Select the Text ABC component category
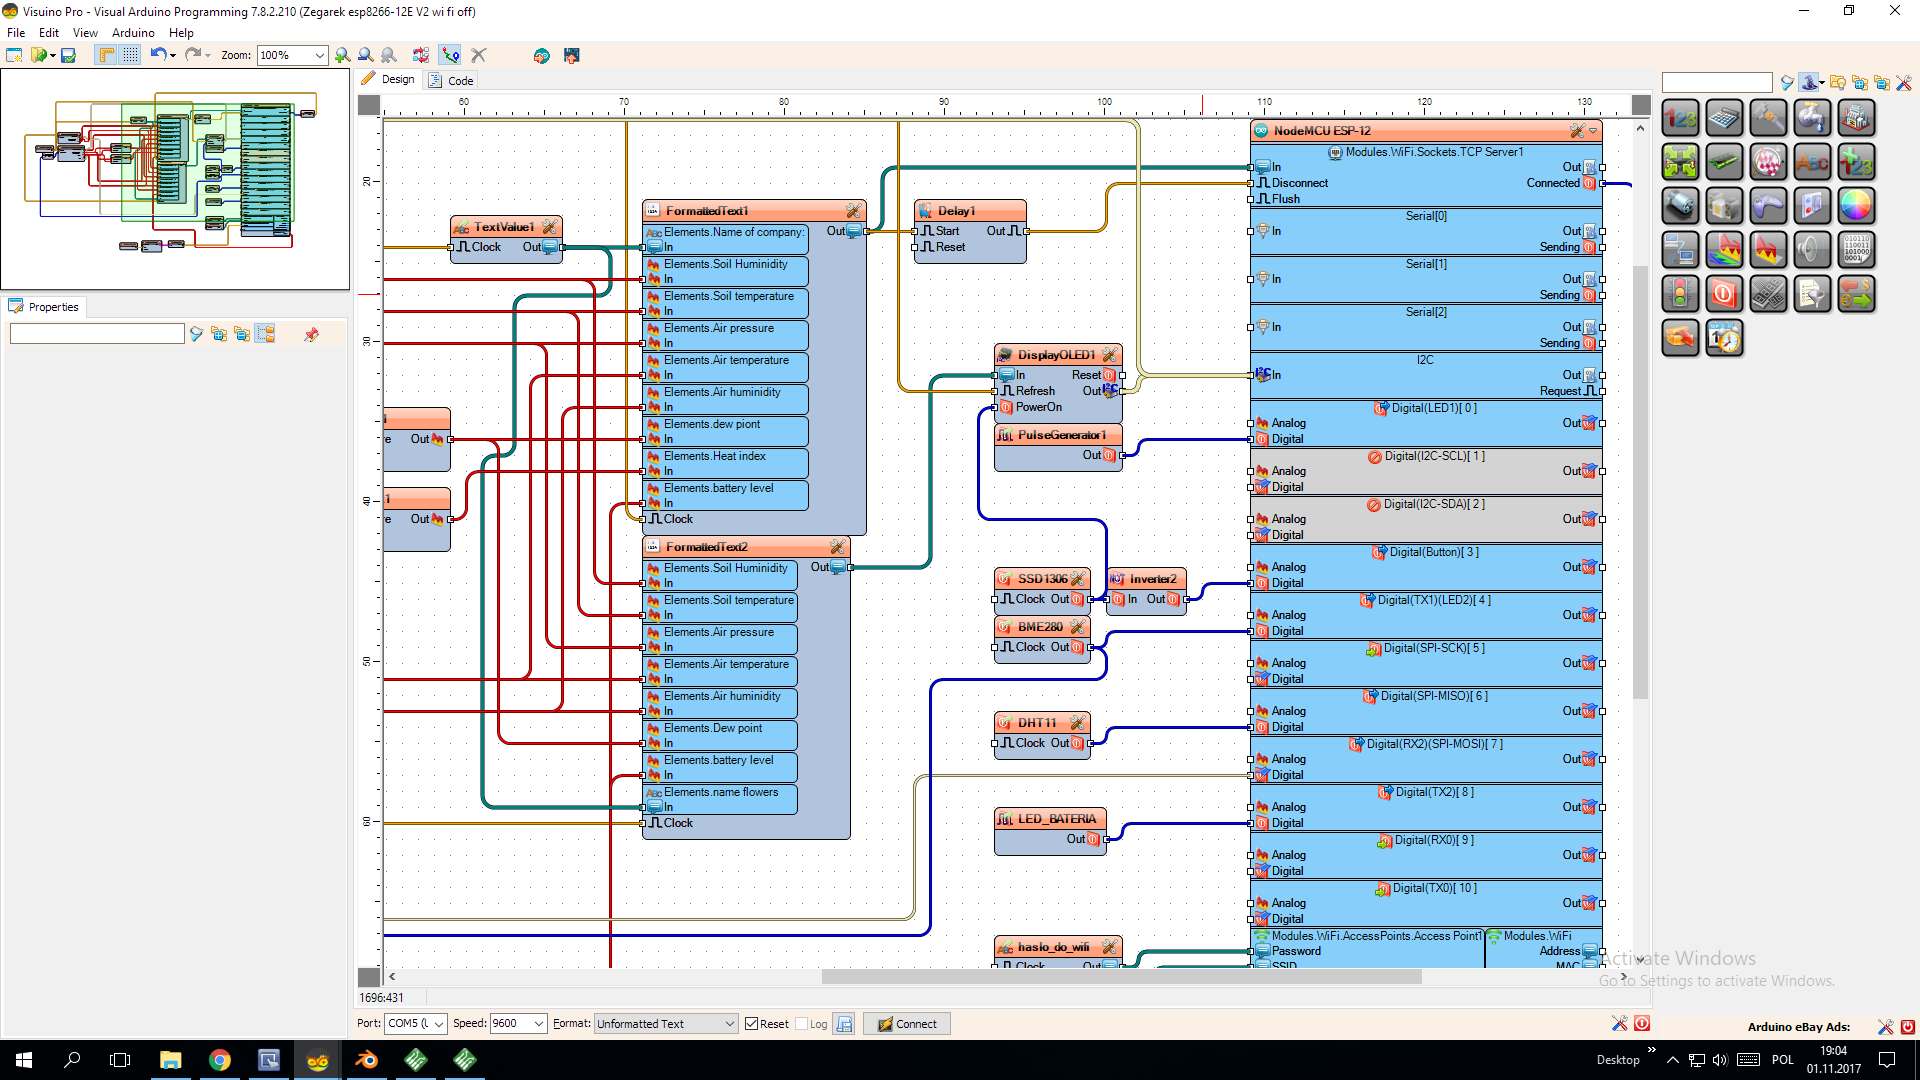1920x1080 pixels. pyautogui.click(x=1812, y=162)
